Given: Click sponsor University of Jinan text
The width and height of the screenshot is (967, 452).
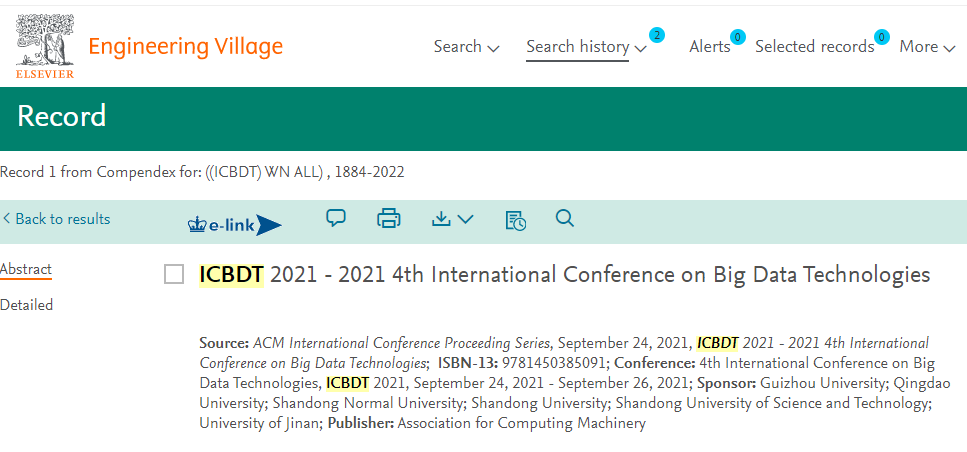Looking at the screenshot, I should pos(260,424).
